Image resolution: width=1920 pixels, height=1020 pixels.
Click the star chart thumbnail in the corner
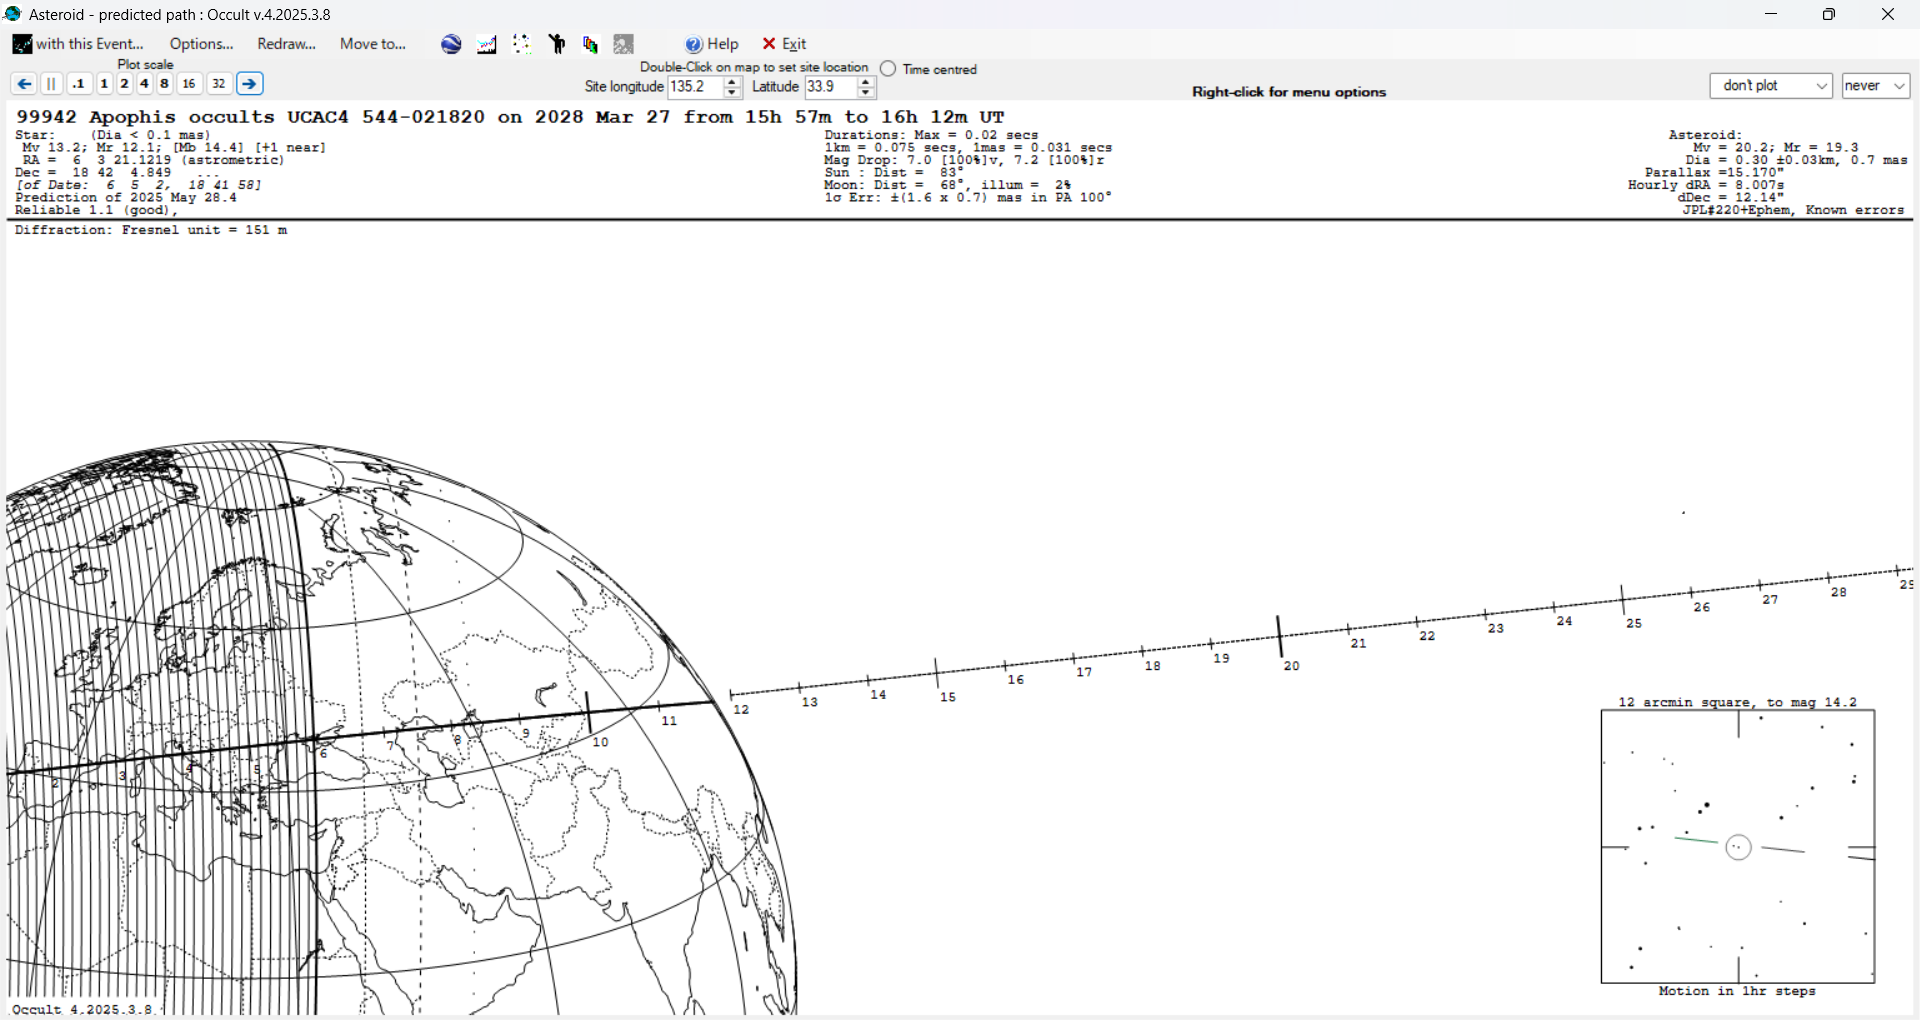1738,847
